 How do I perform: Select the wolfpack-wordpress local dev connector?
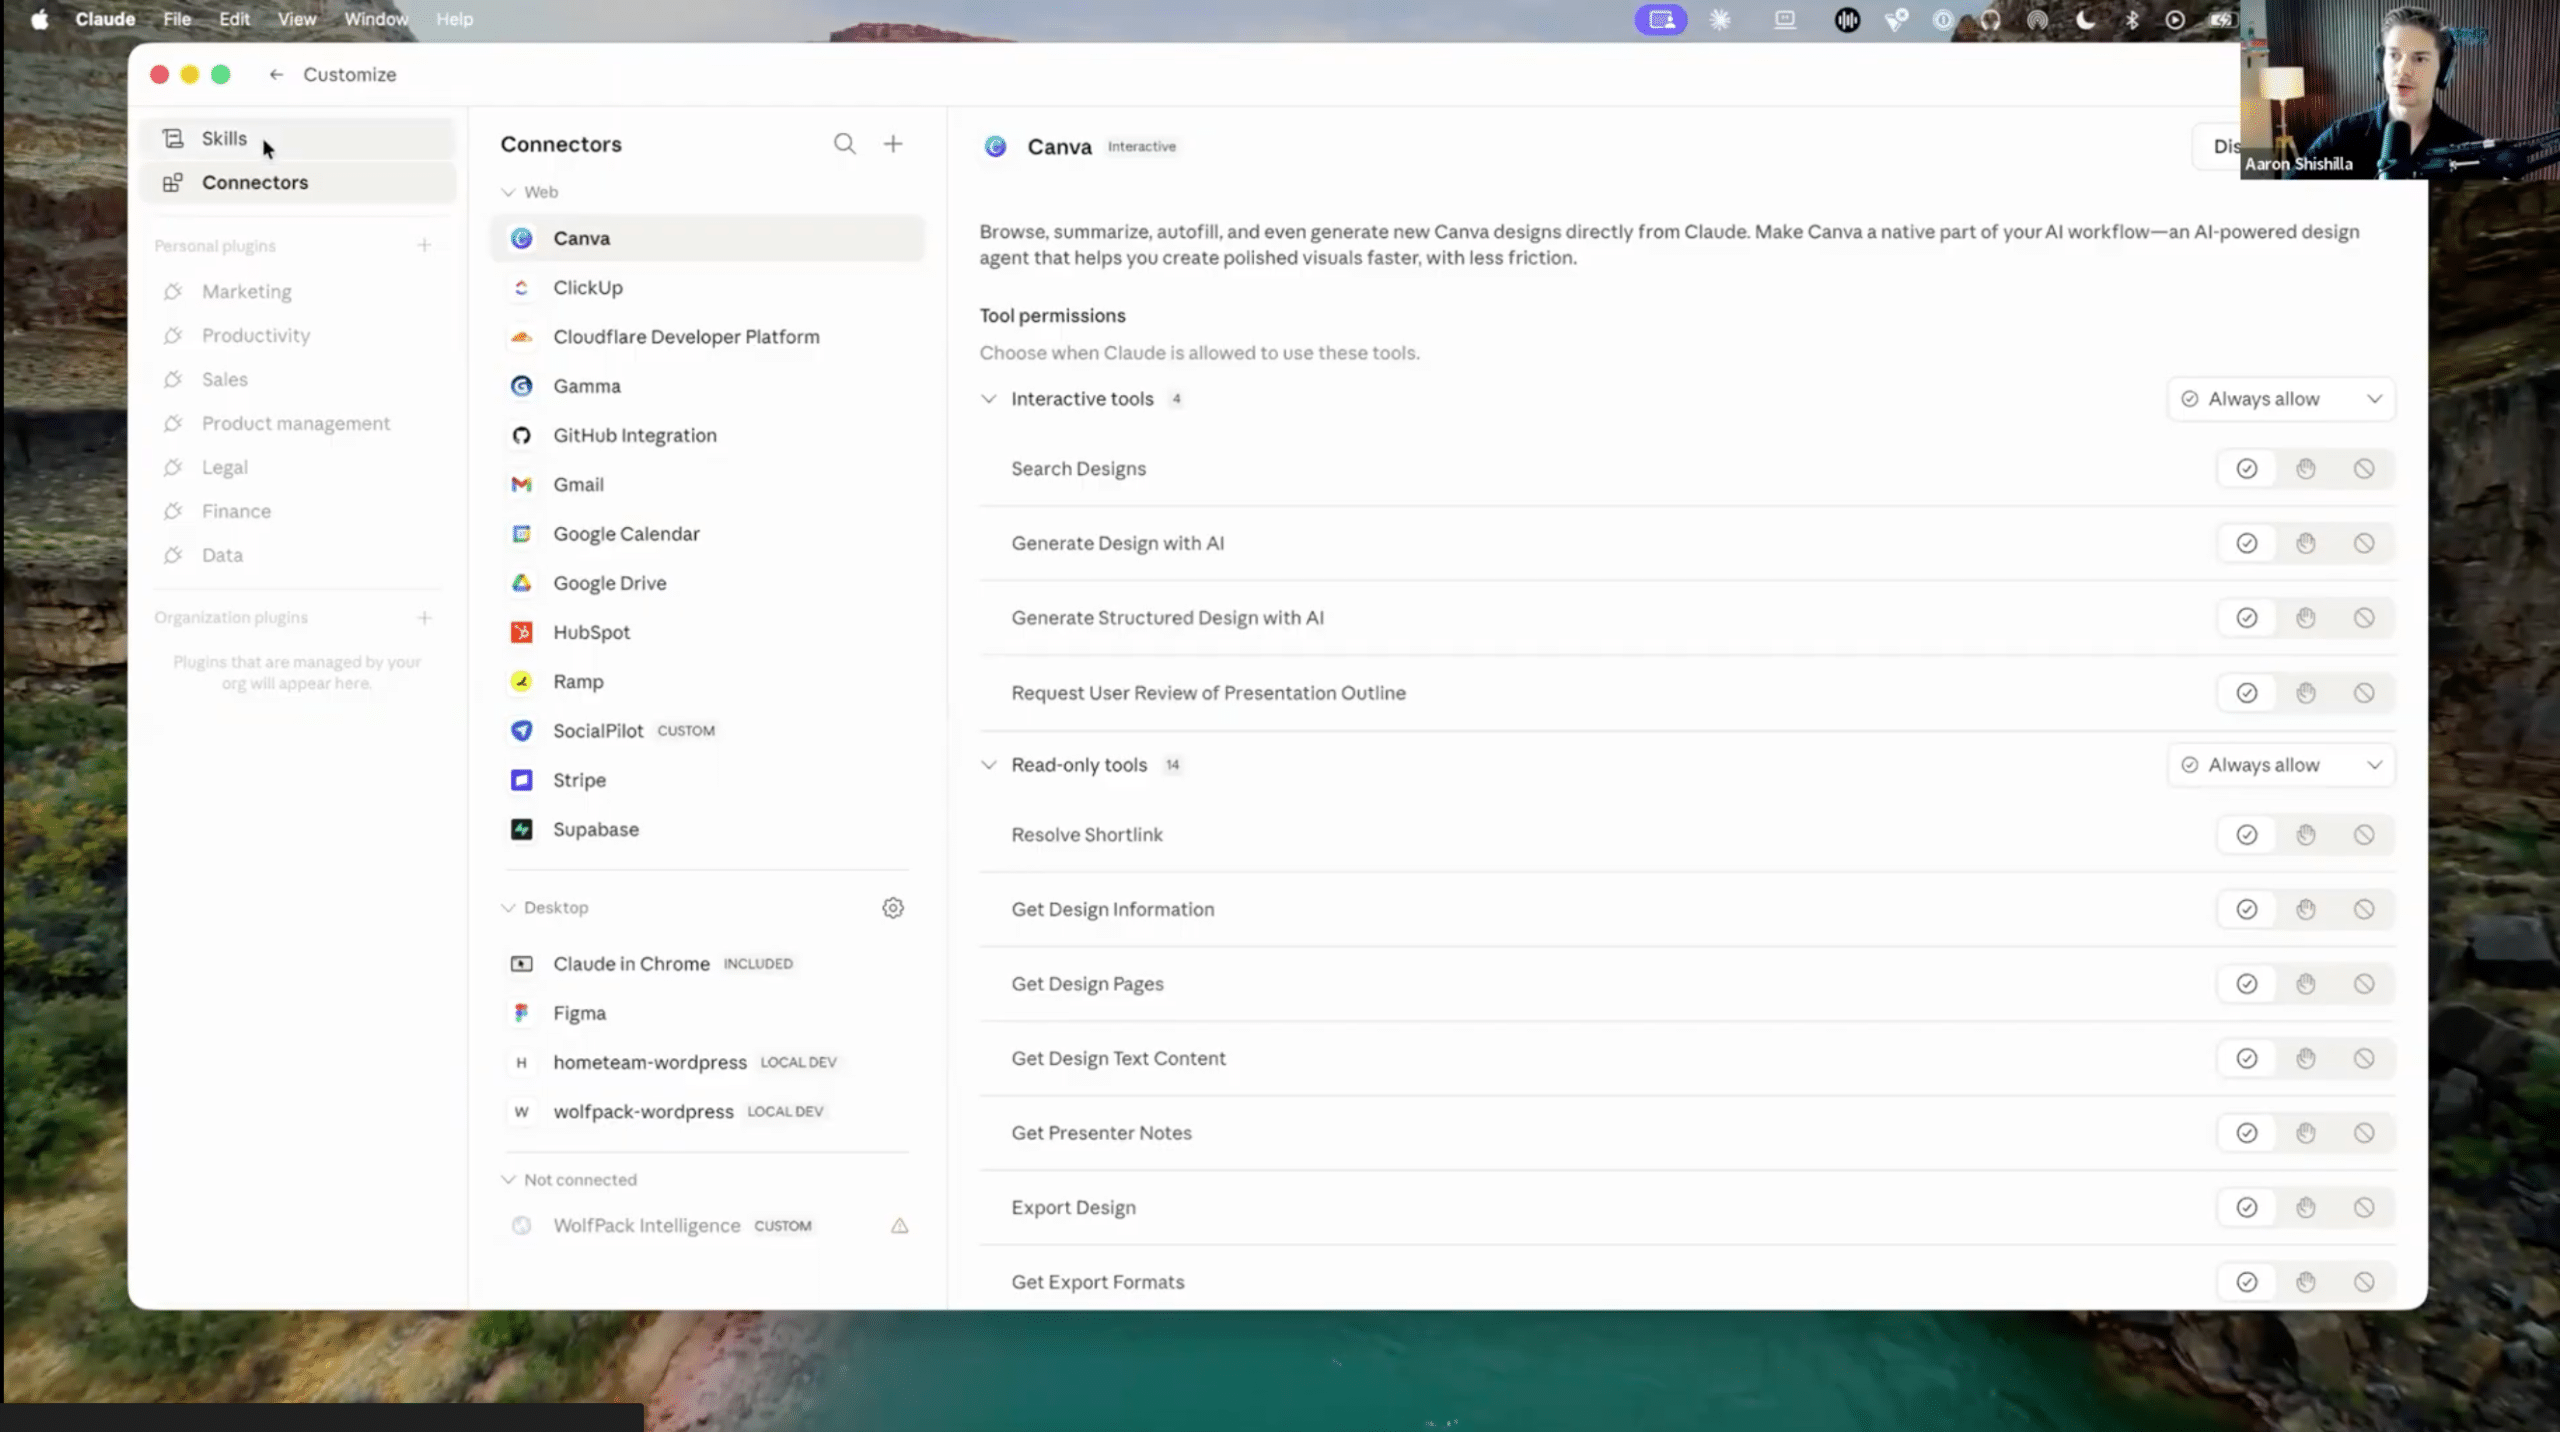point(708,1112)
